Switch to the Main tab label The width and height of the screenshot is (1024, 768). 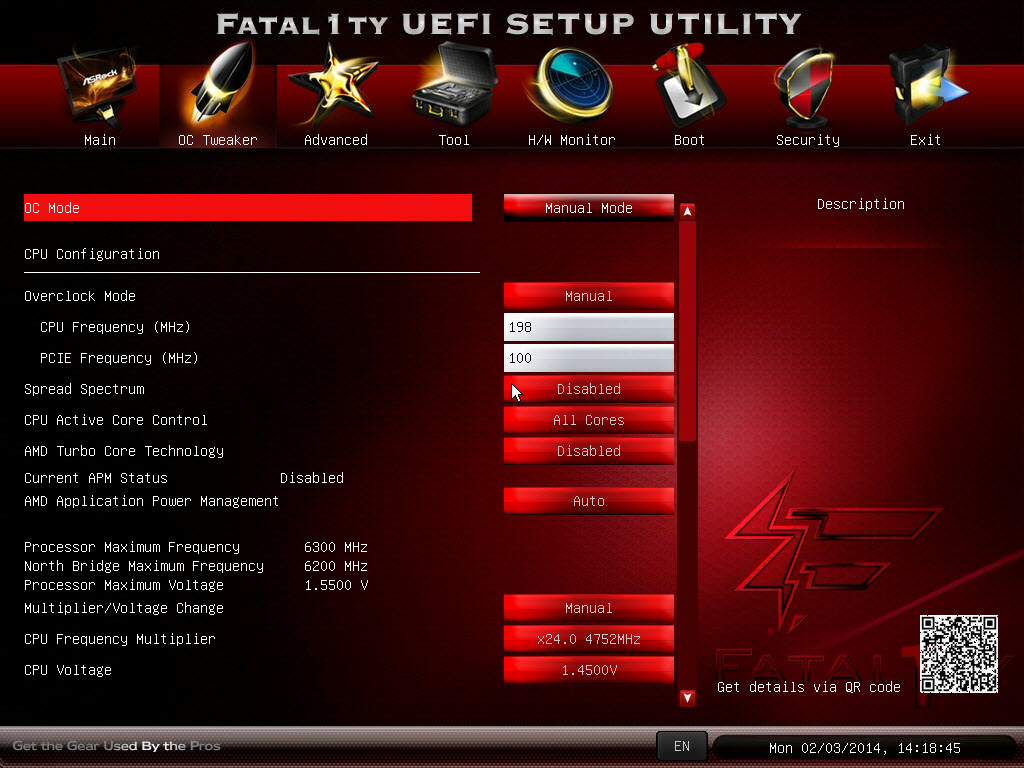100,140
